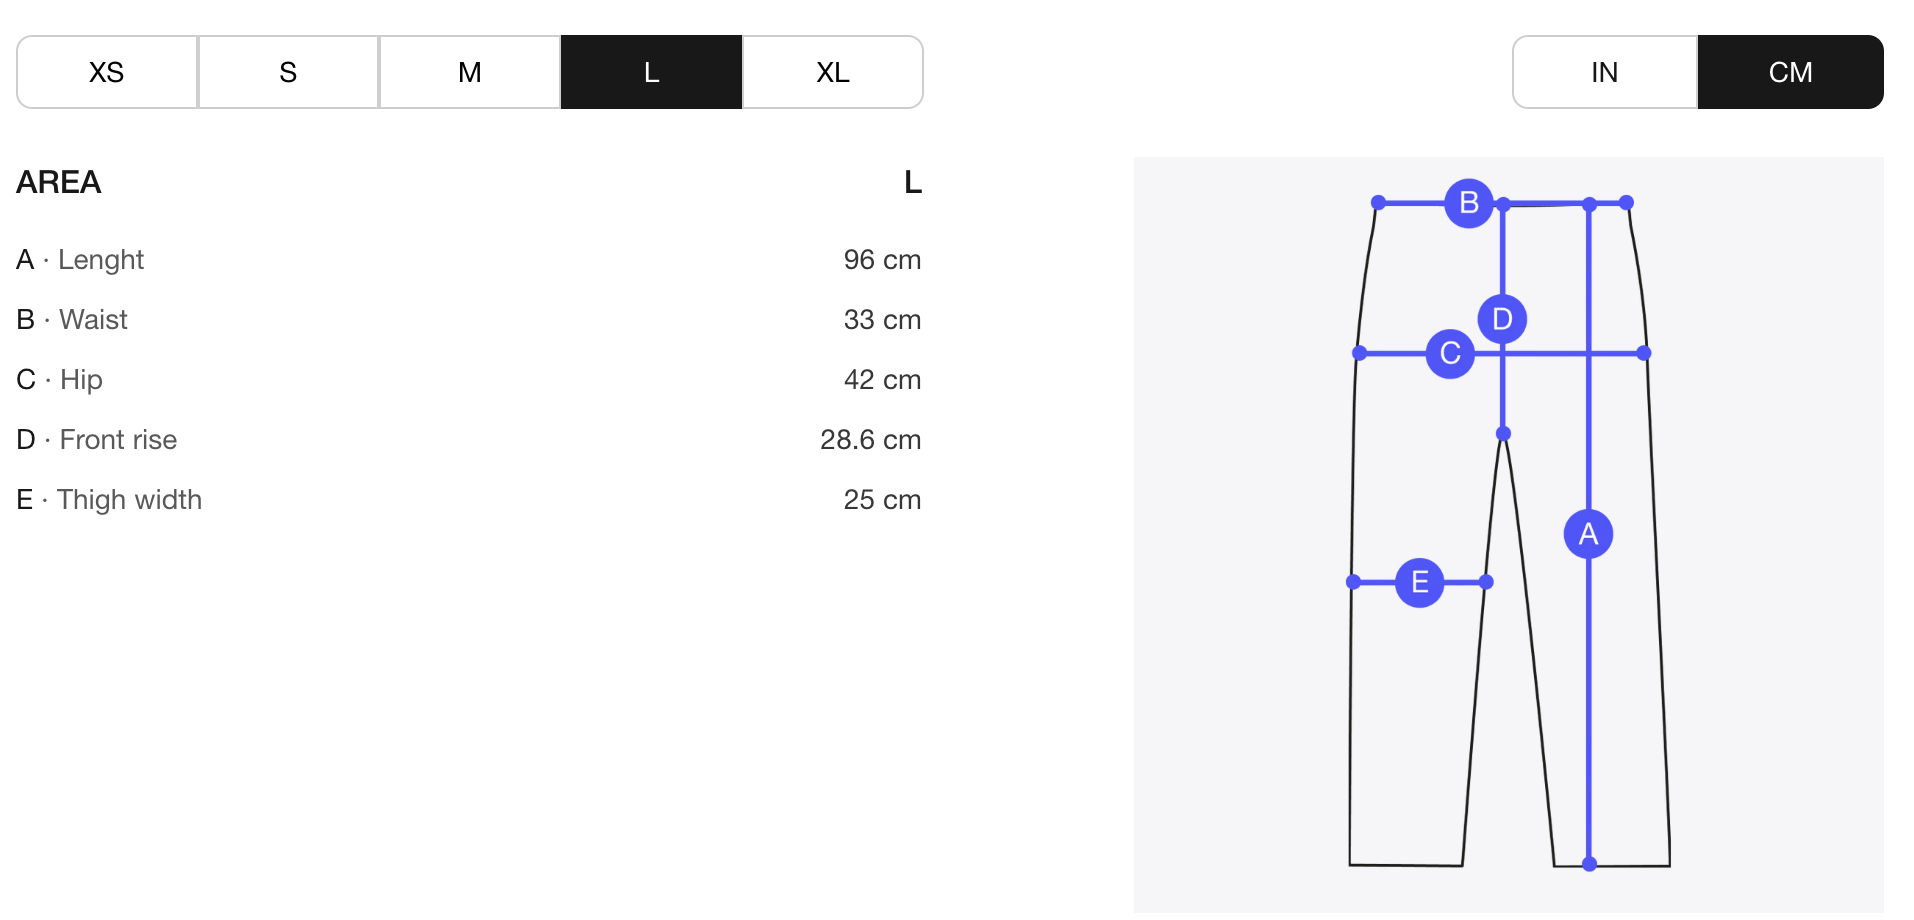Click the 96 cm length value
Screen dimensions: 1914x920
[882, 260]
